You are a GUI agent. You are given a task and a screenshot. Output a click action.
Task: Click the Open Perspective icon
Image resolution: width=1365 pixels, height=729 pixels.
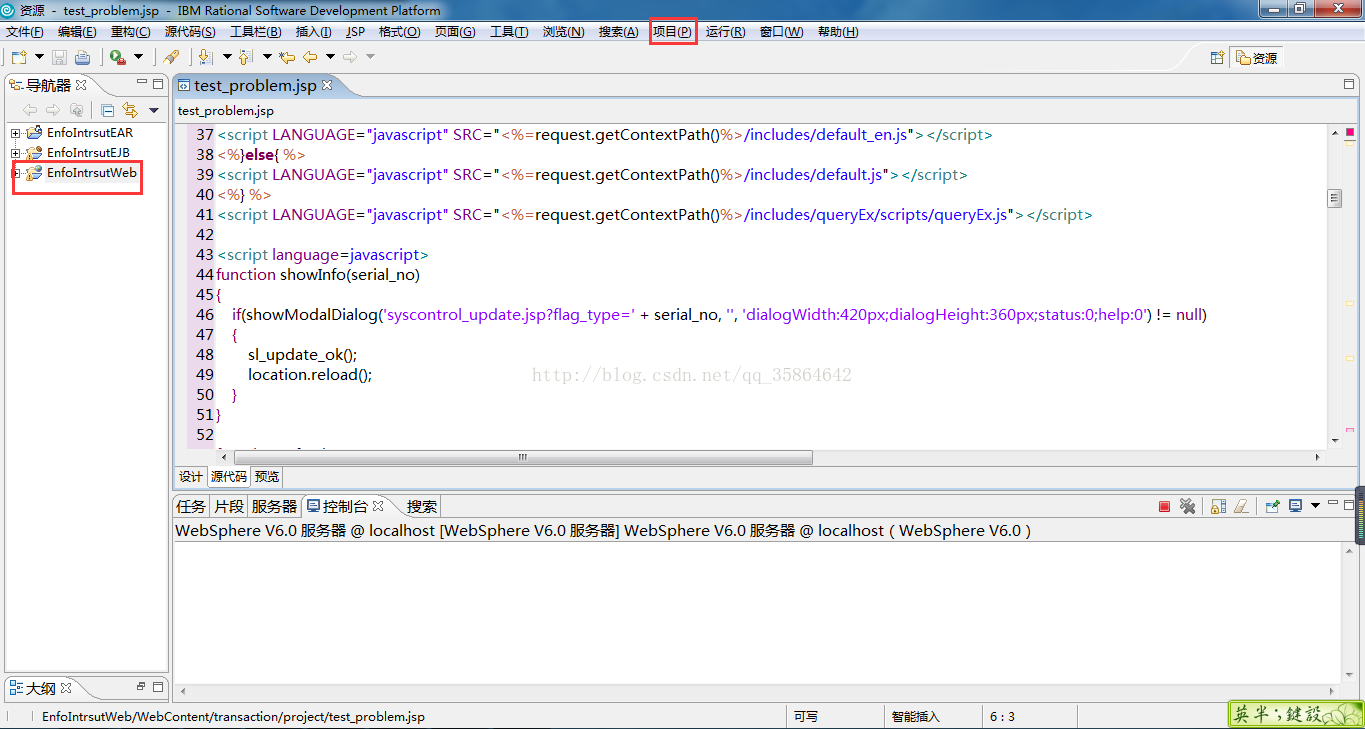[1217, 58]
